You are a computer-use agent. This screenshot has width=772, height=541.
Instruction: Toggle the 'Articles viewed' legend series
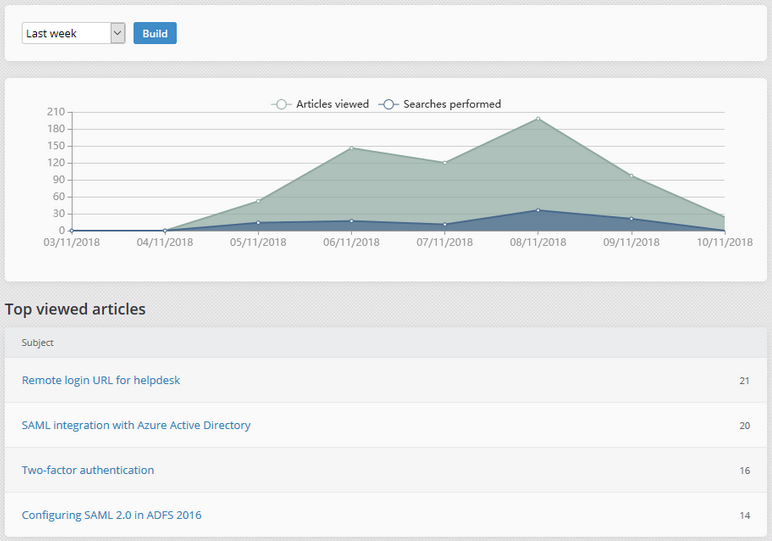[320, 104]
